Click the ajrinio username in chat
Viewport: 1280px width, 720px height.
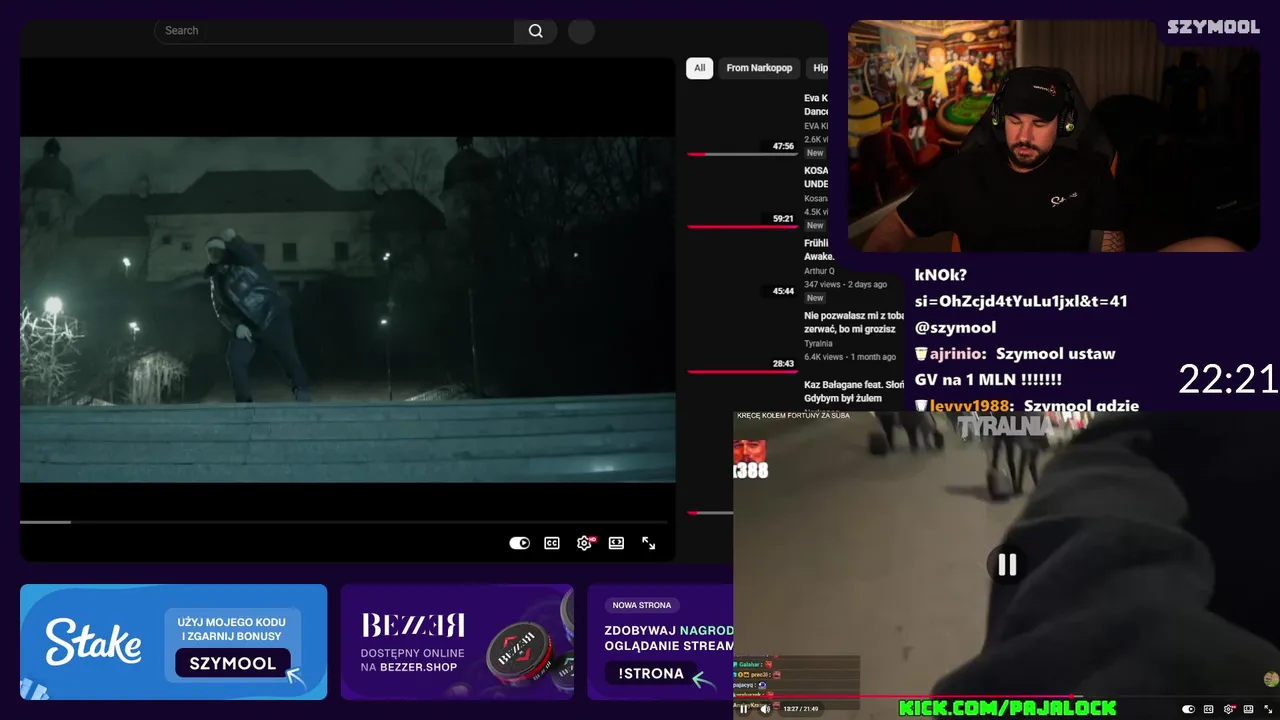[957, 354]
